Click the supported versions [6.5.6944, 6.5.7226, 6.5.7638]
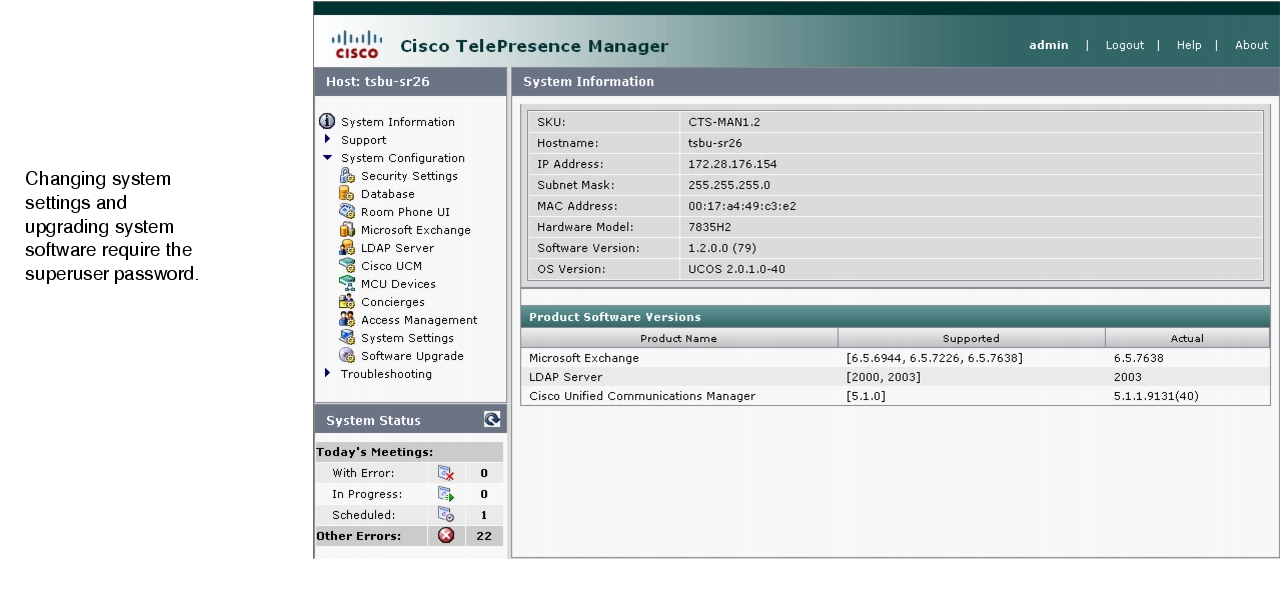The height and width of the screenshot is (599, 1280). click(934, 358)
